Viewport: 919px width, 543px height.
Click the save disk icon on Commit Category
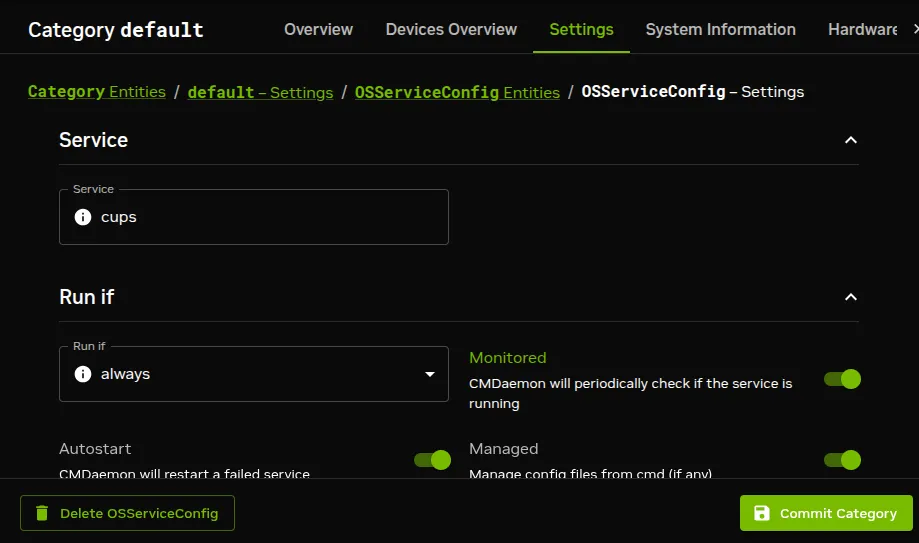(761, 513)
